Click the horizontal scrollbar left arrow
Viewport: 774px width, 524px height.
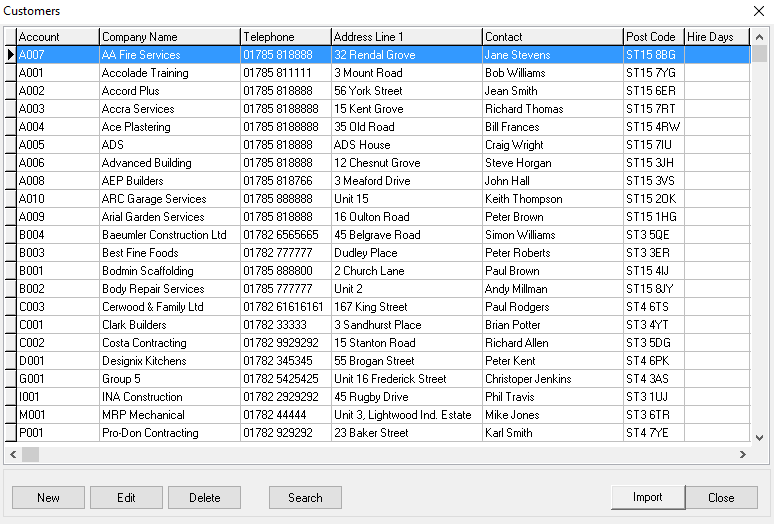(x=13, y=454)
